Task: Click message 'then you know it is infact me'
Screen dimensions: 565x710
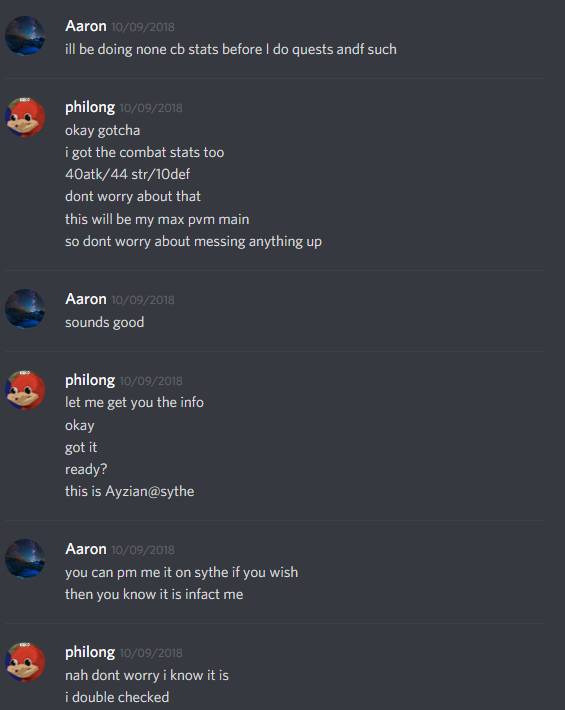Action: tap(154, 595)
